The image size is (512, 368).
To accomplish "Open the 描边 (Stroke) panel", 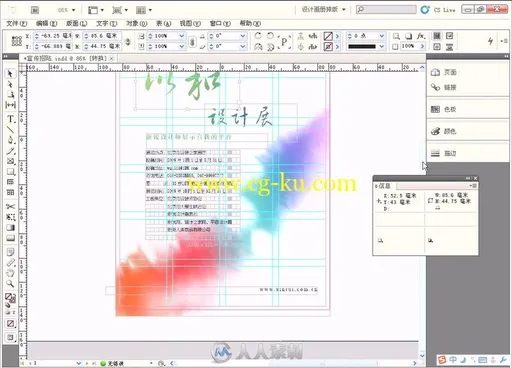I will [444, 153].
